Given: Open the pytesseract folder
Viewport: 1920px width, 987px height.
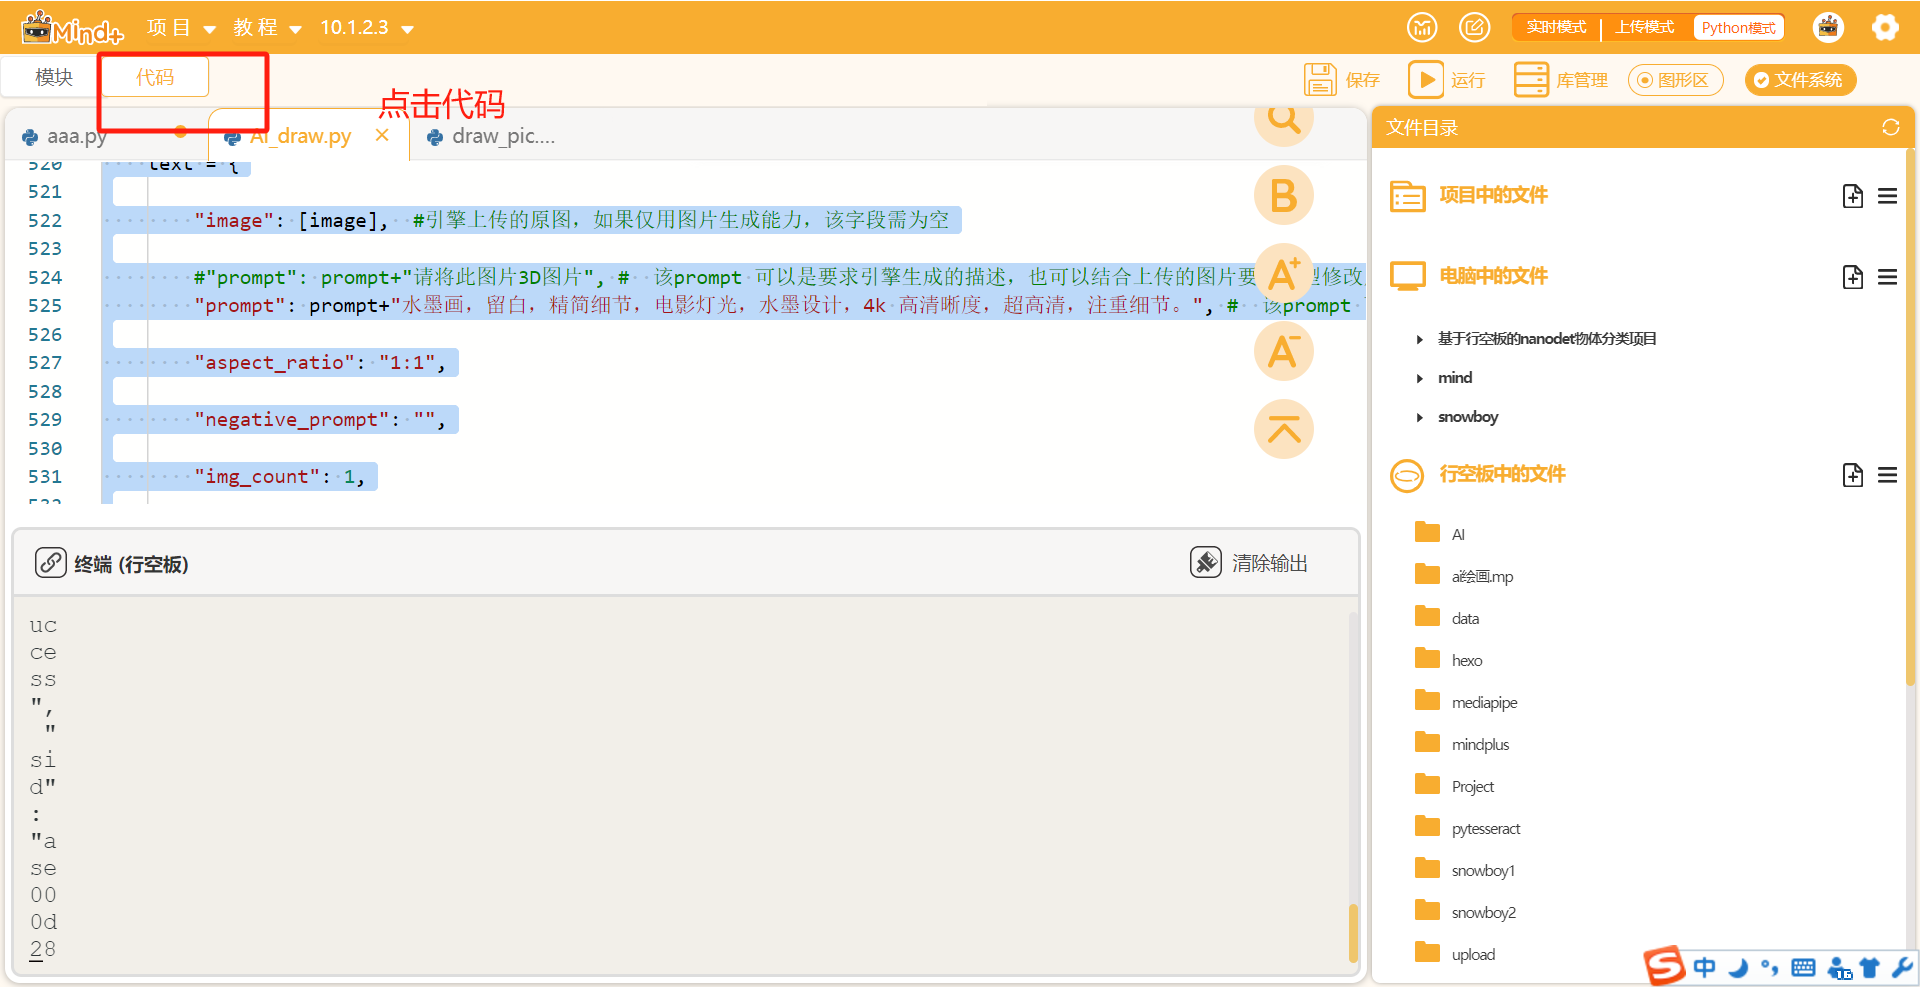Looking at the screenshot, I should 1468,828.
